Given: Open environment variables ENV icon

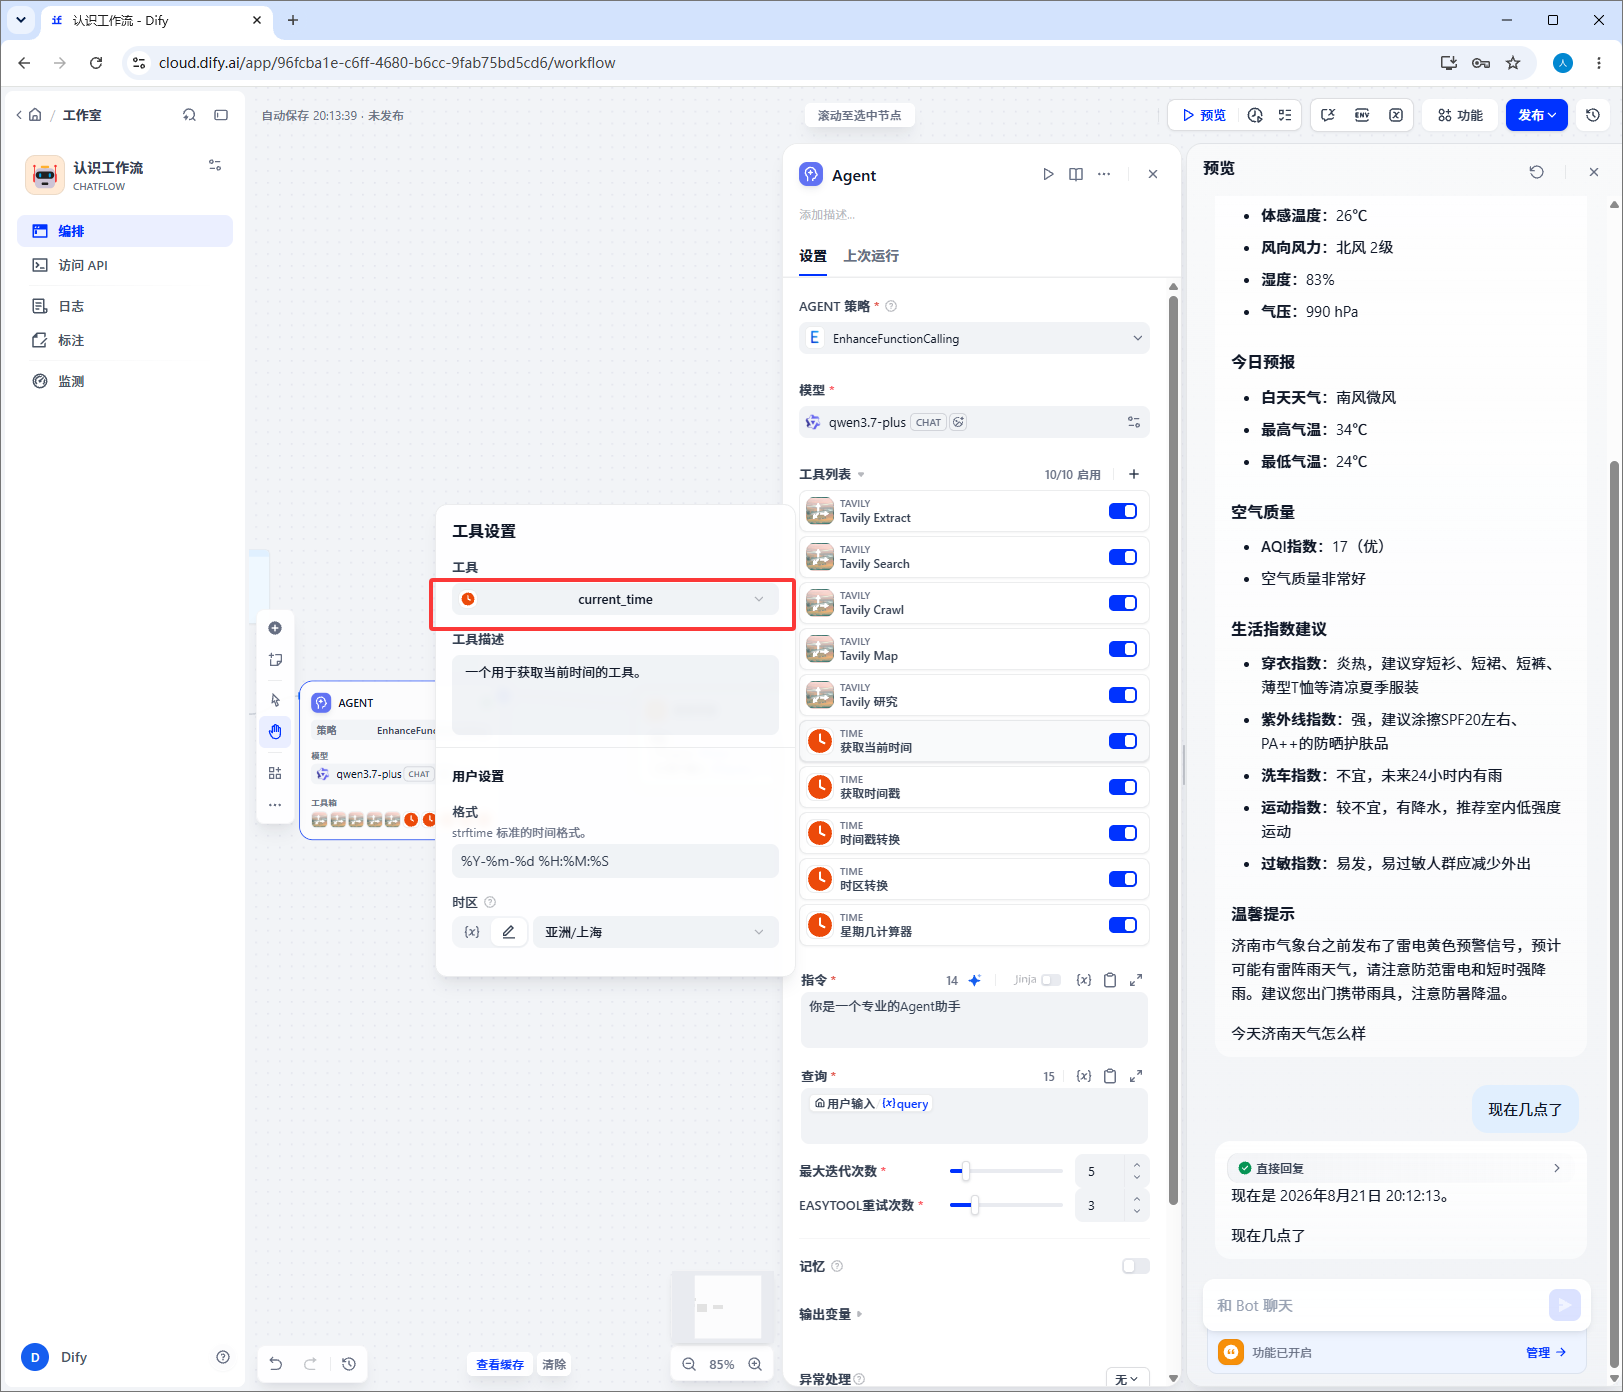Looking at the screenshot, I should pos(1362,115).
